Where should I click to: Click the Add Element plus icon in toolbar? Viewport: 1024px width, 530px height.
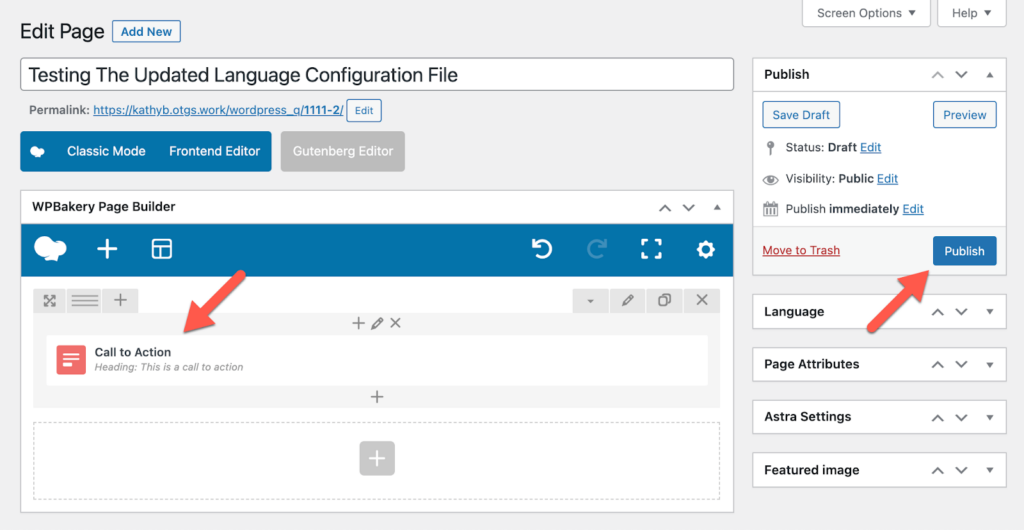[107, 249]
